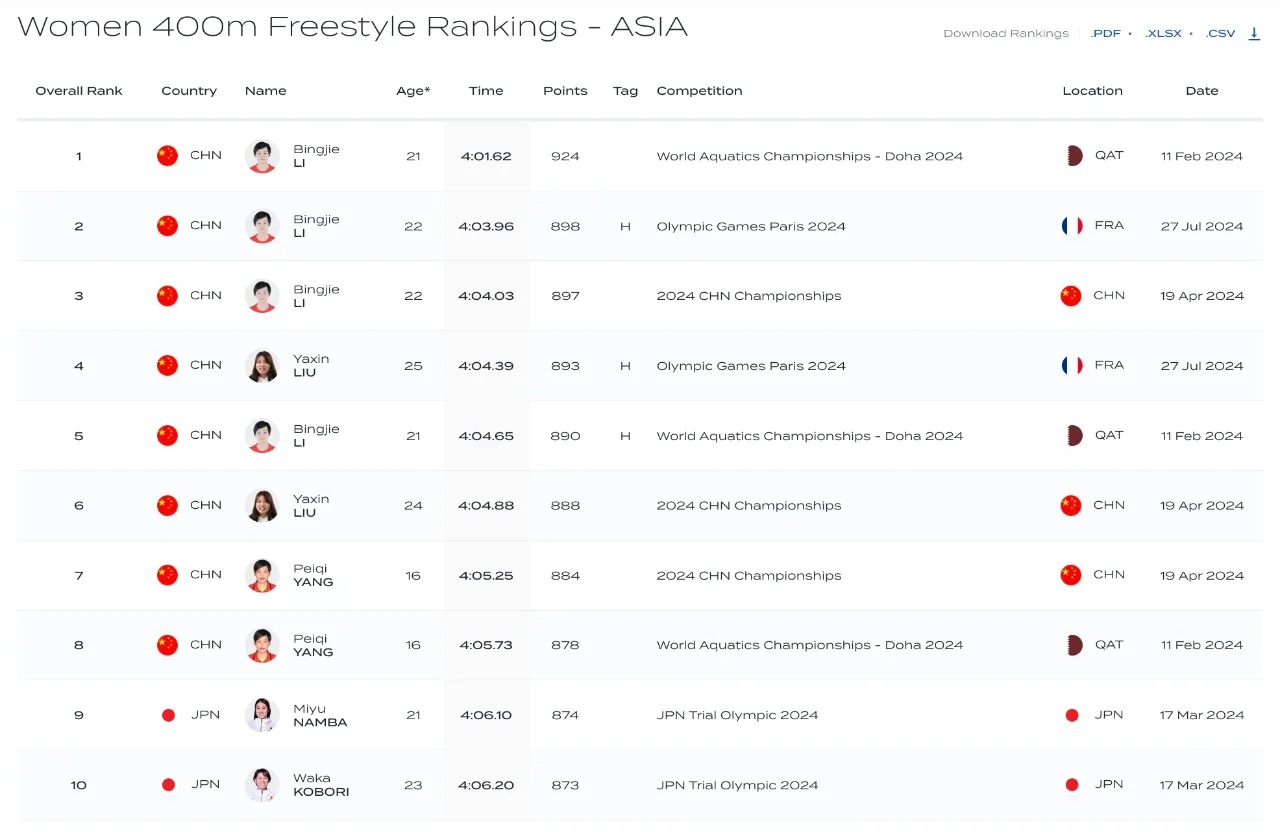
Task: Click 2024 CHN Championships in rank 3 row
Action: 749,296
